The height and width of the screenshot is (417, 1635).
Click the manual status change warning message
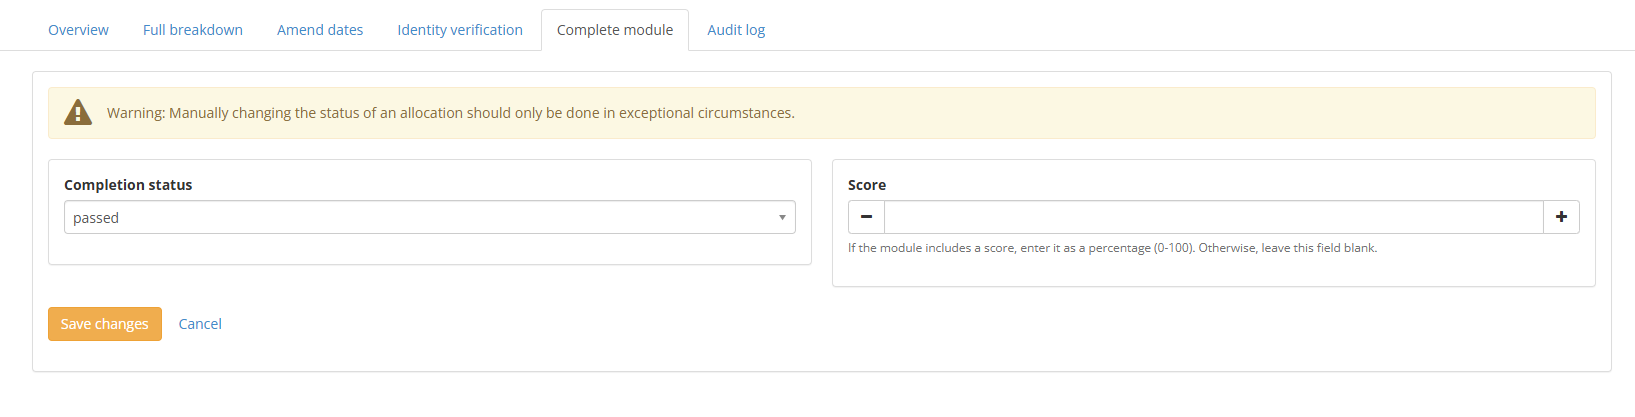click(x=451, y=113)
